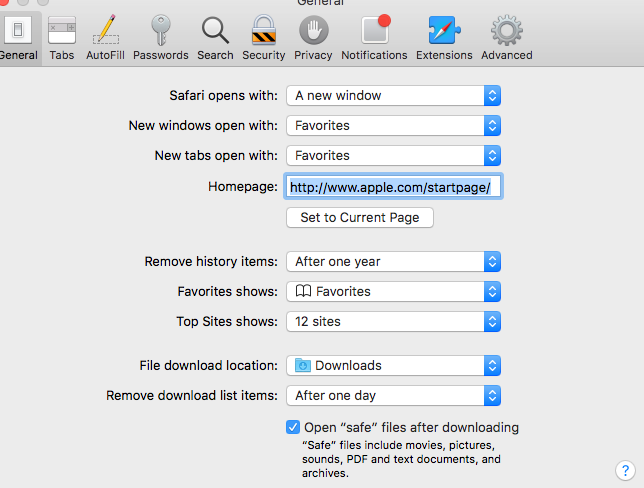Open Notifications preferences icon

point(374,39)
